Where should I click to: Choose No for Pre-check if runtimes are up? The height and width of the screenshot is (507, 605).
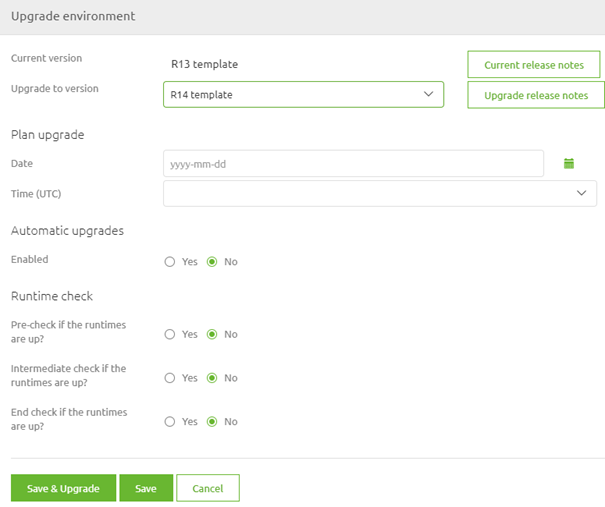[x=212, y=334]
